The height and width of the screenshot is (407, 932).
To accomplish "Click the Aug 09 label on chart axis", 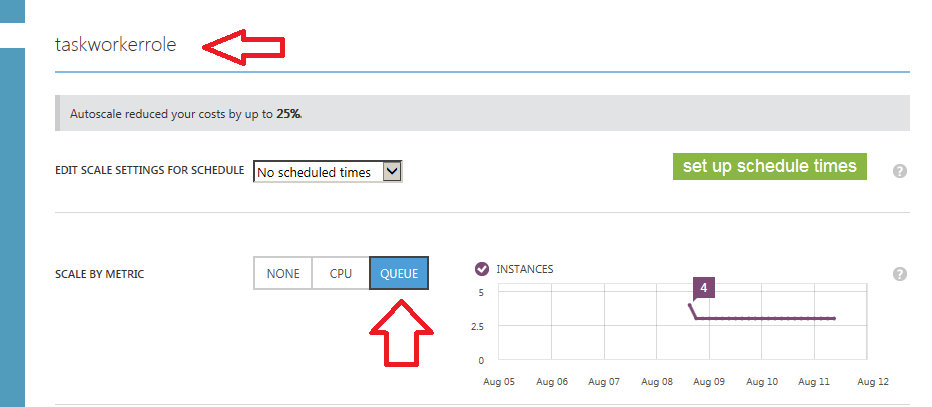I will click(x=709, y=381).
